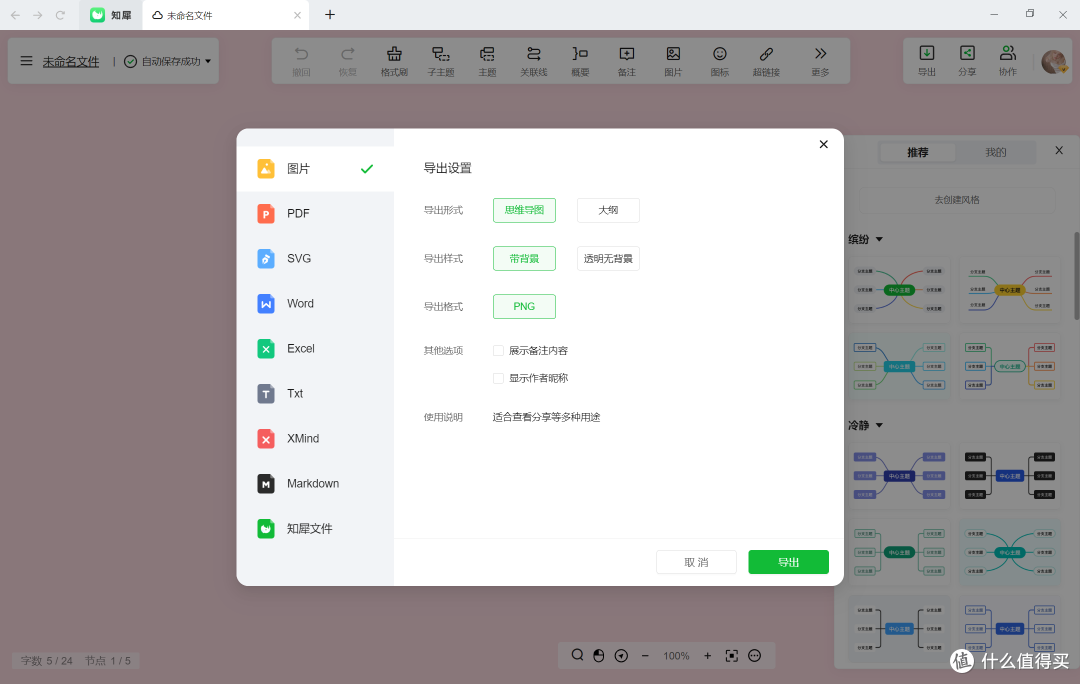The height and width of the screenshot is (684, 1080).
Task: Select 思维导图 export form
Action: point(524,210)
